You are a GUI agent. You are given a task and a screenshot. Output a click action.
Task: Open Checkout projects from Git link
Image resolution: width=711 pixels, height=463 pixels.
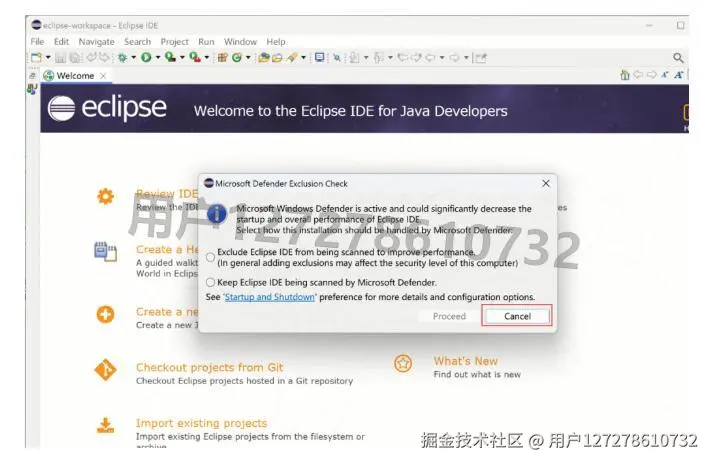pyautogui.click(x=209, y=367)
